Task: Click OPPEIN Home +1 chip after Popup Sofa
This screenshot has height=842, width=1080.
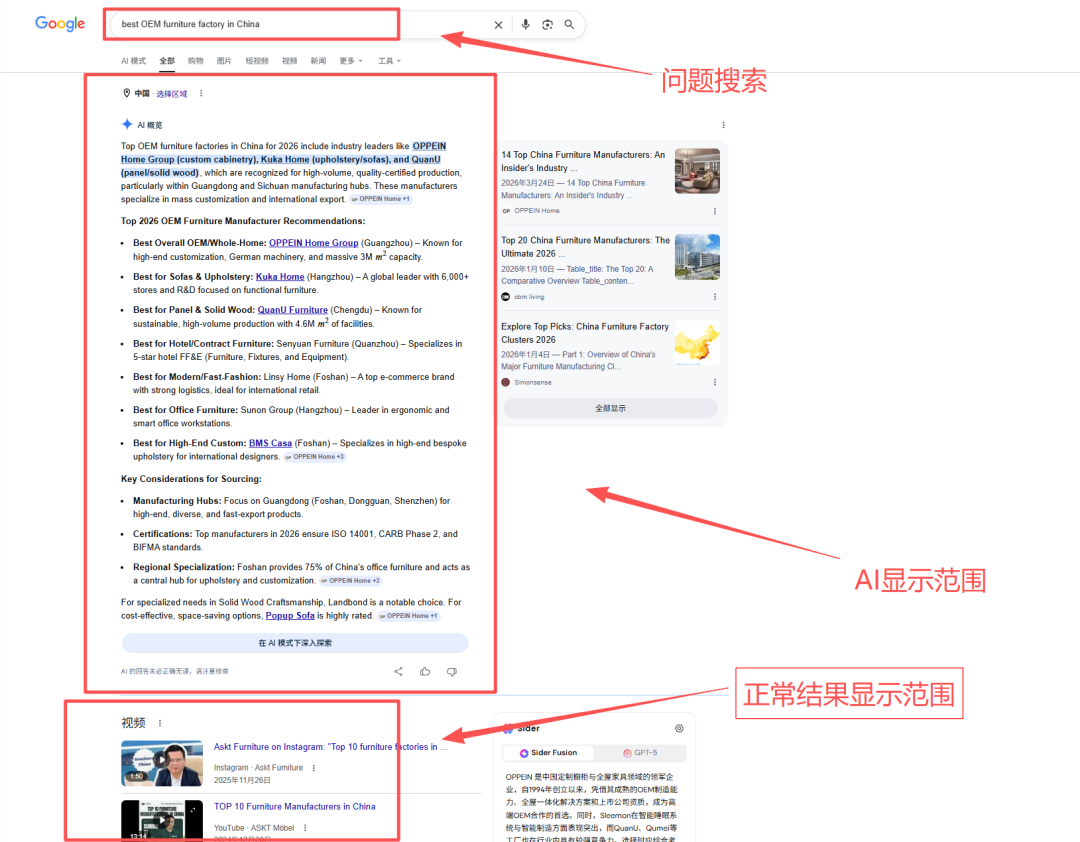Action: pyautogui.click(x=408, y=616)
